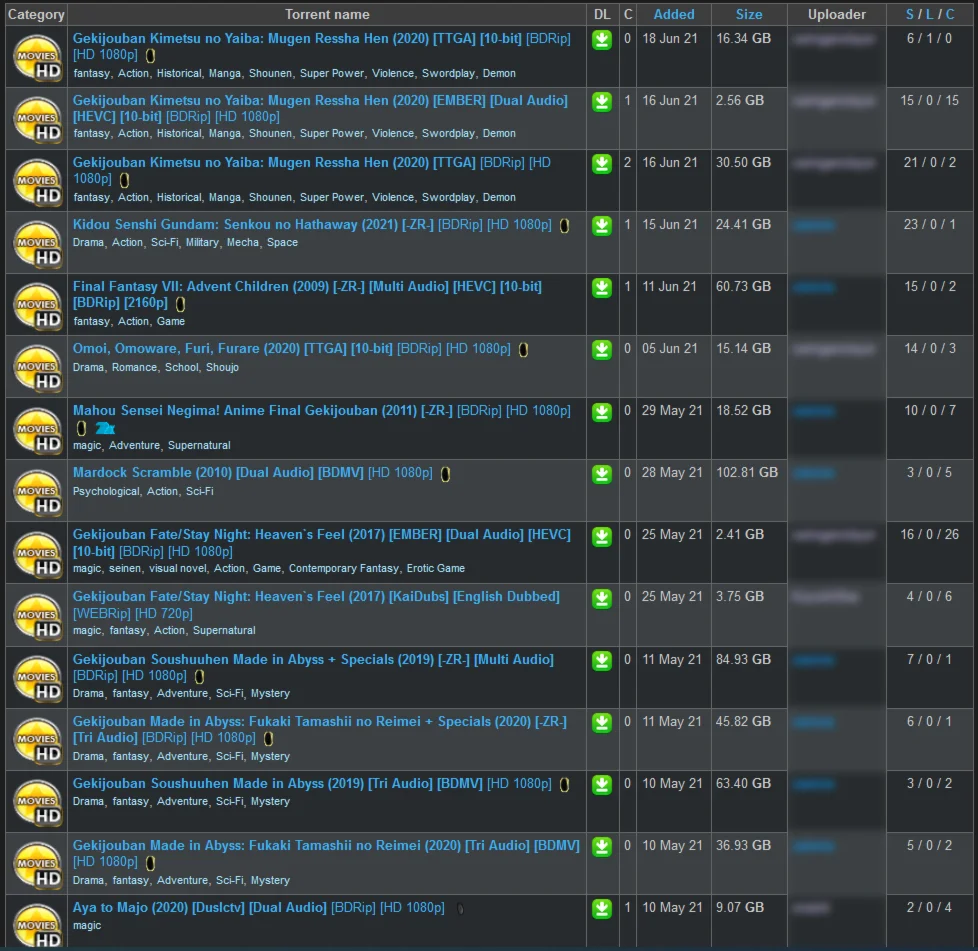Click Movies HD category icon for Final Fantasy VII
Image resolution: width=978 pixels, height=951 pixels.
click(x=38, y=306)
